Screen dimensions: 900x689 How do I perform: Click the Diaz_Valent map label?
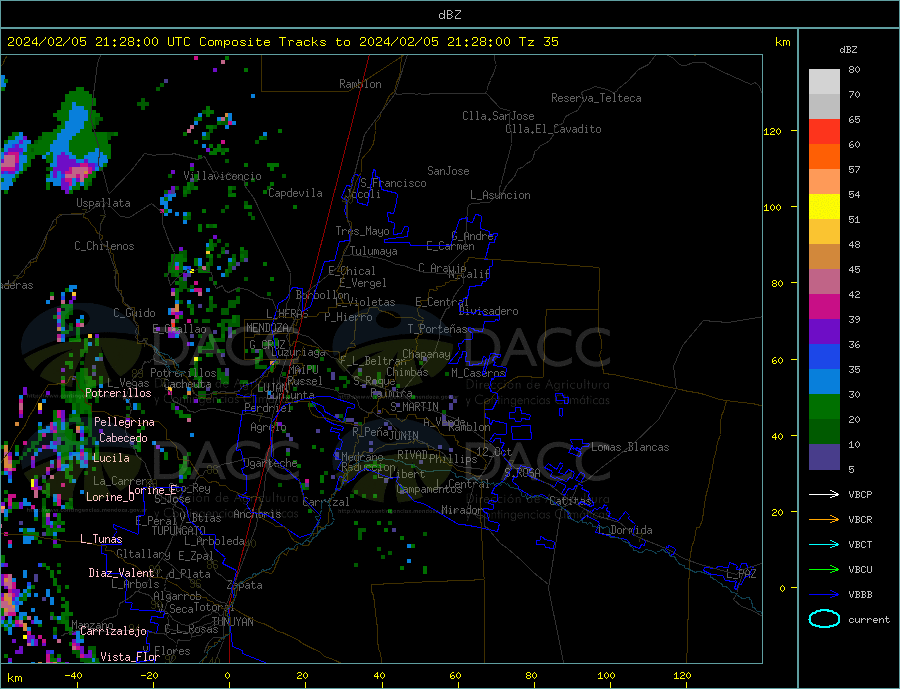pyautogui.click(x=121, y=573)
